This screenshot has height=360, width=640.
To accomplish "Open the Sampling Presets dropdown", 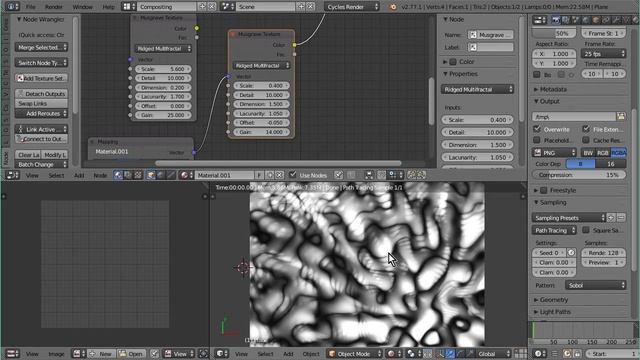I will pos(570,218).
